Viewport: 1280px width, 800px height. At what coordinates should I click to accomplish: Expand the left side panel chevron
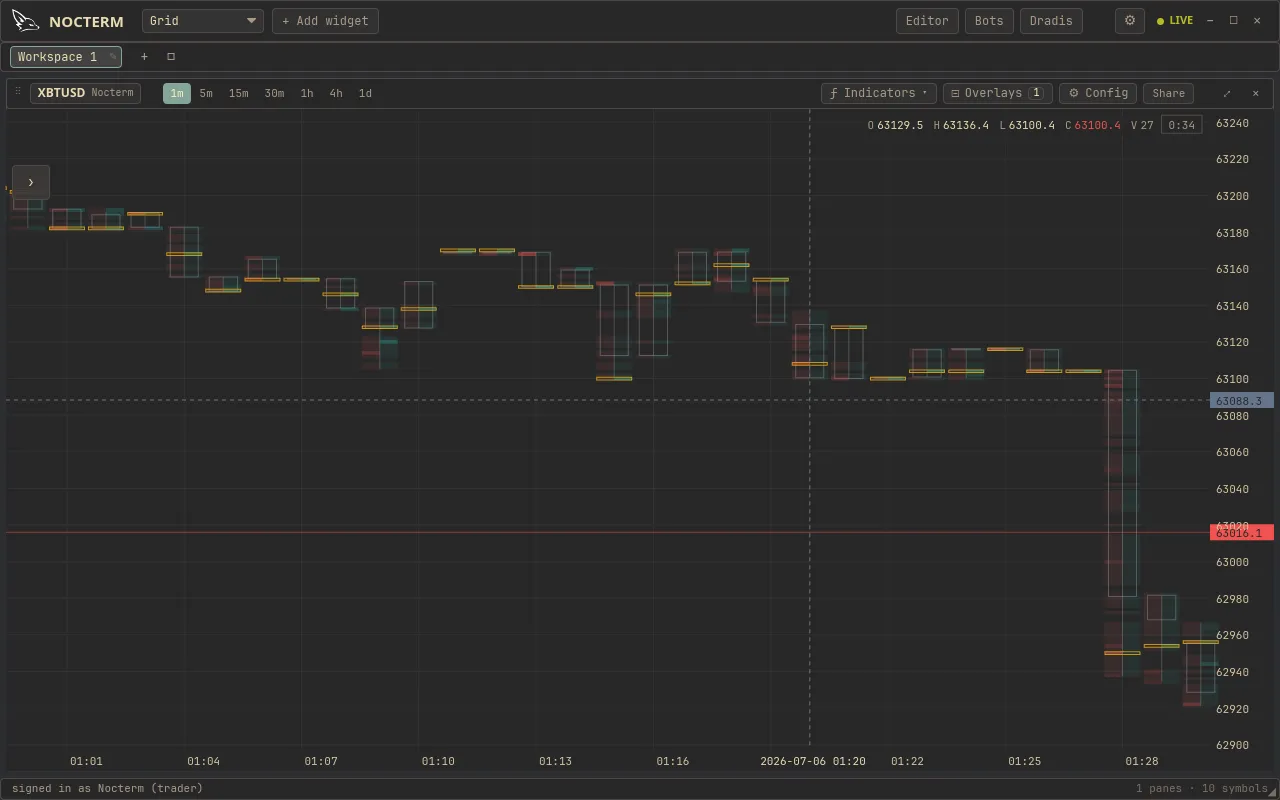click(31, 182)
